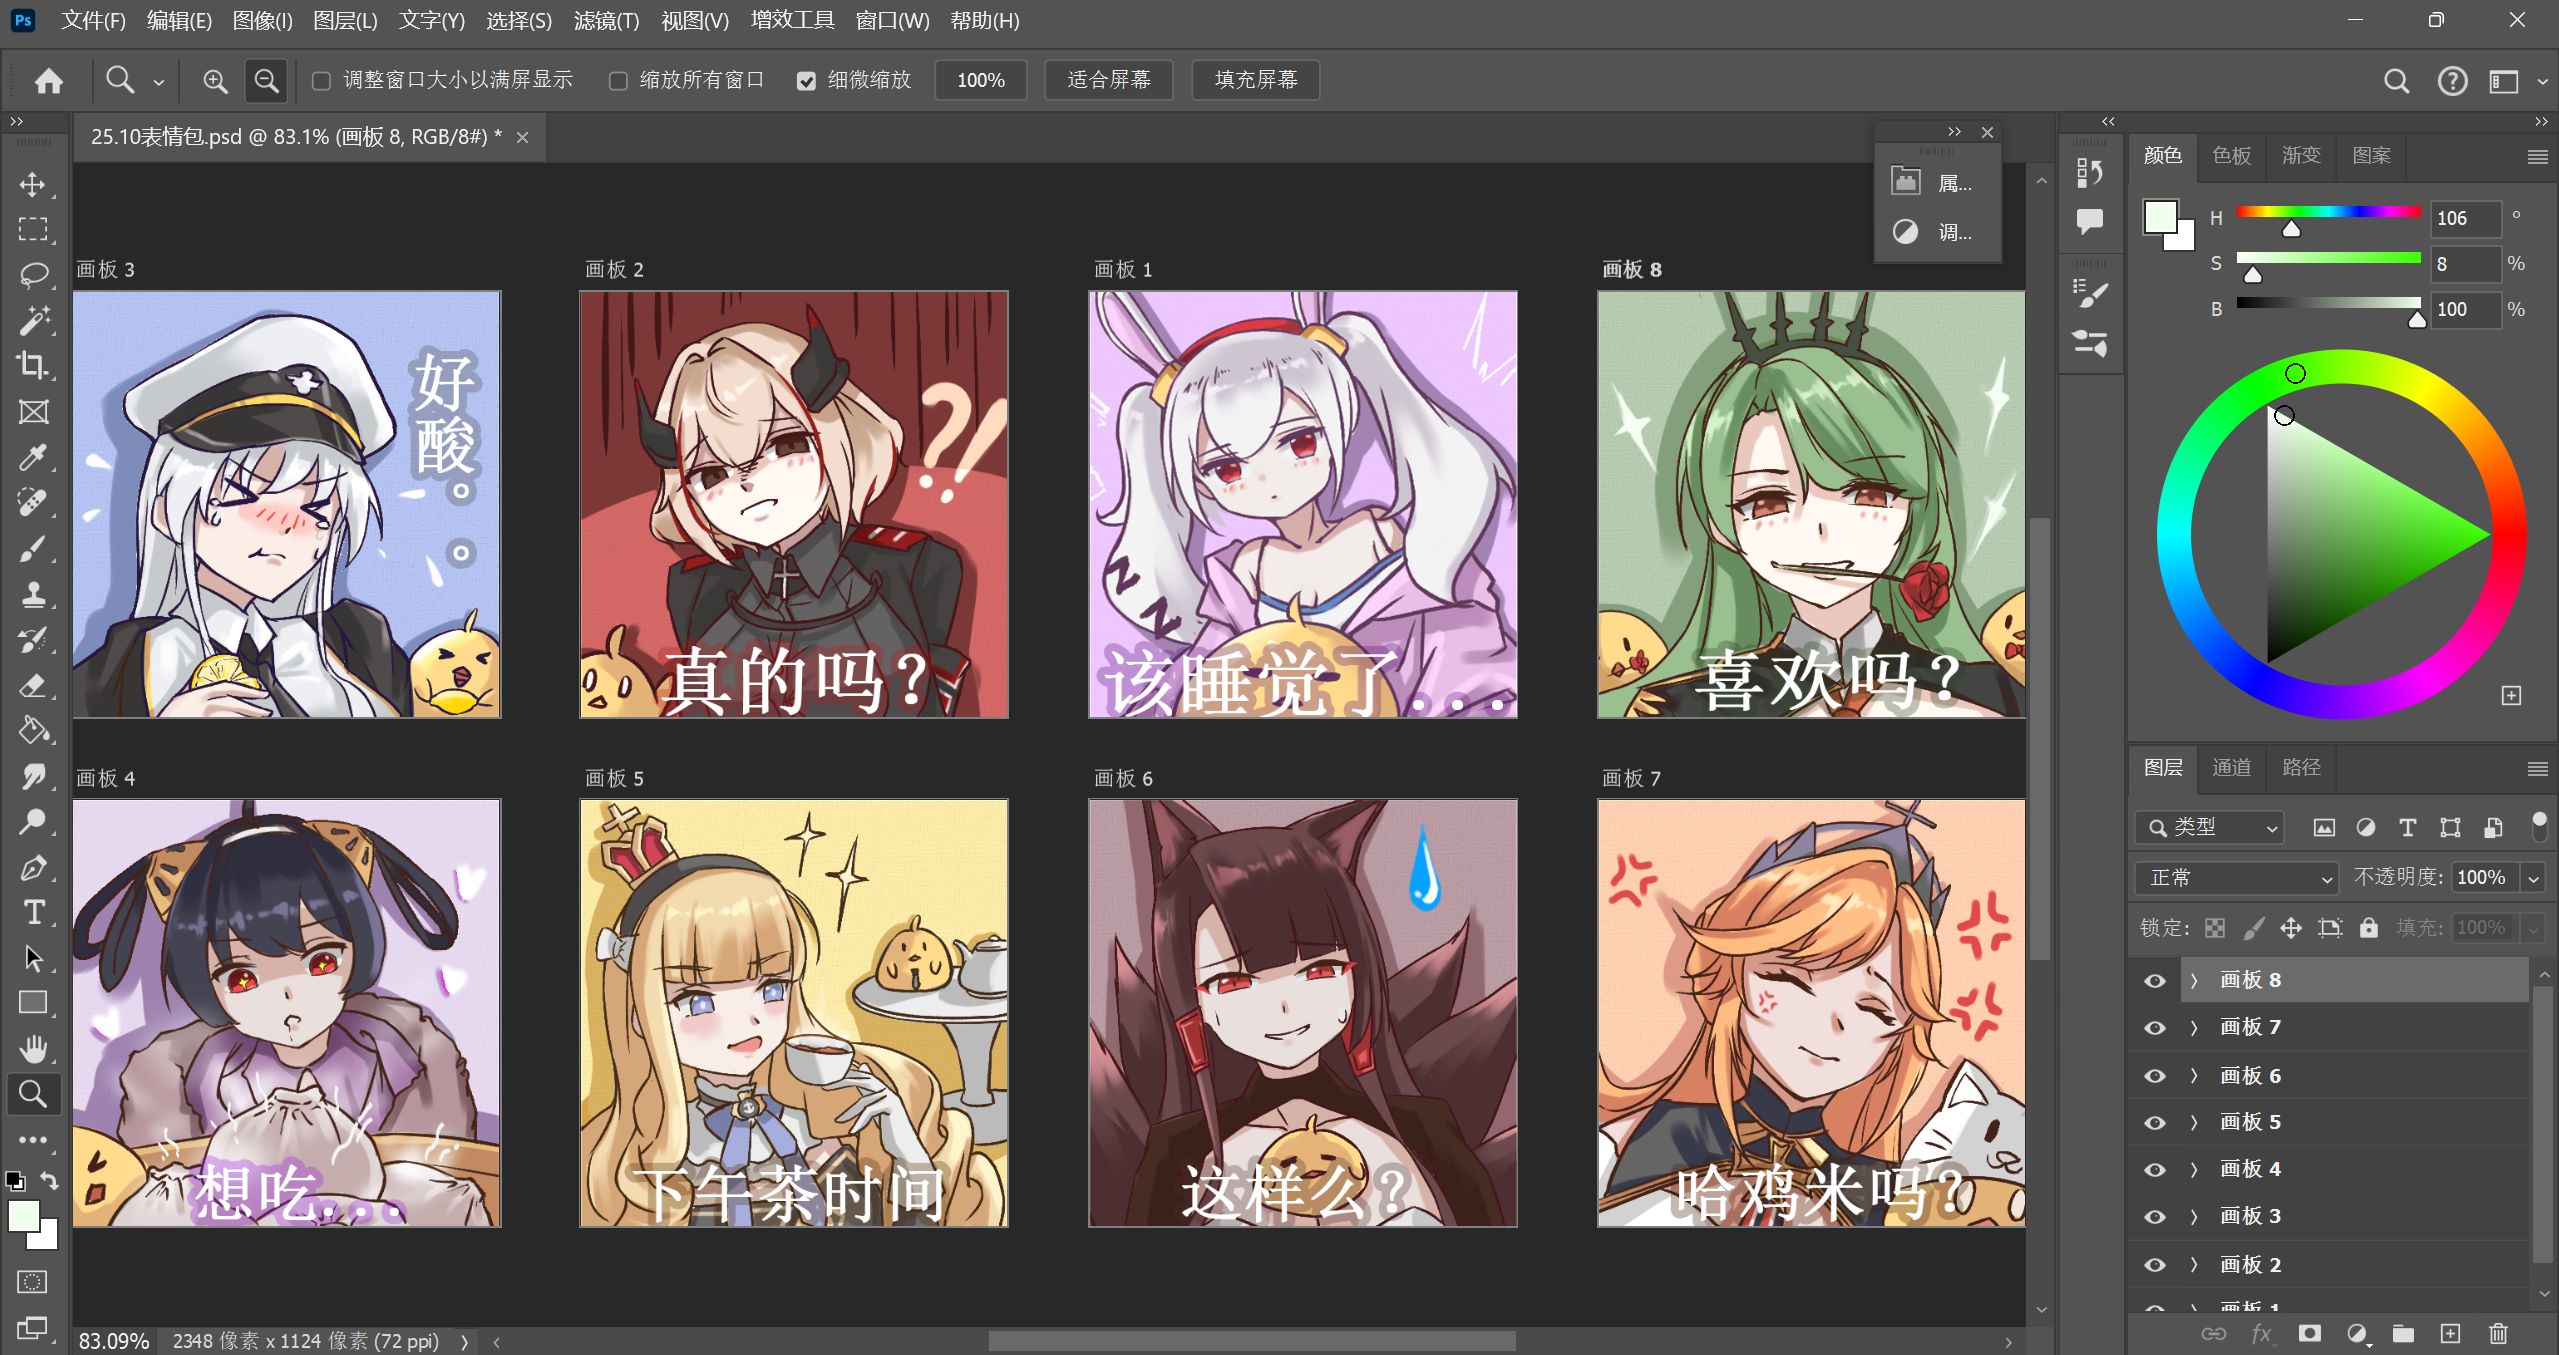Click the hue slider bar
The image size is (2559, 1355).
click(2327, 211)
